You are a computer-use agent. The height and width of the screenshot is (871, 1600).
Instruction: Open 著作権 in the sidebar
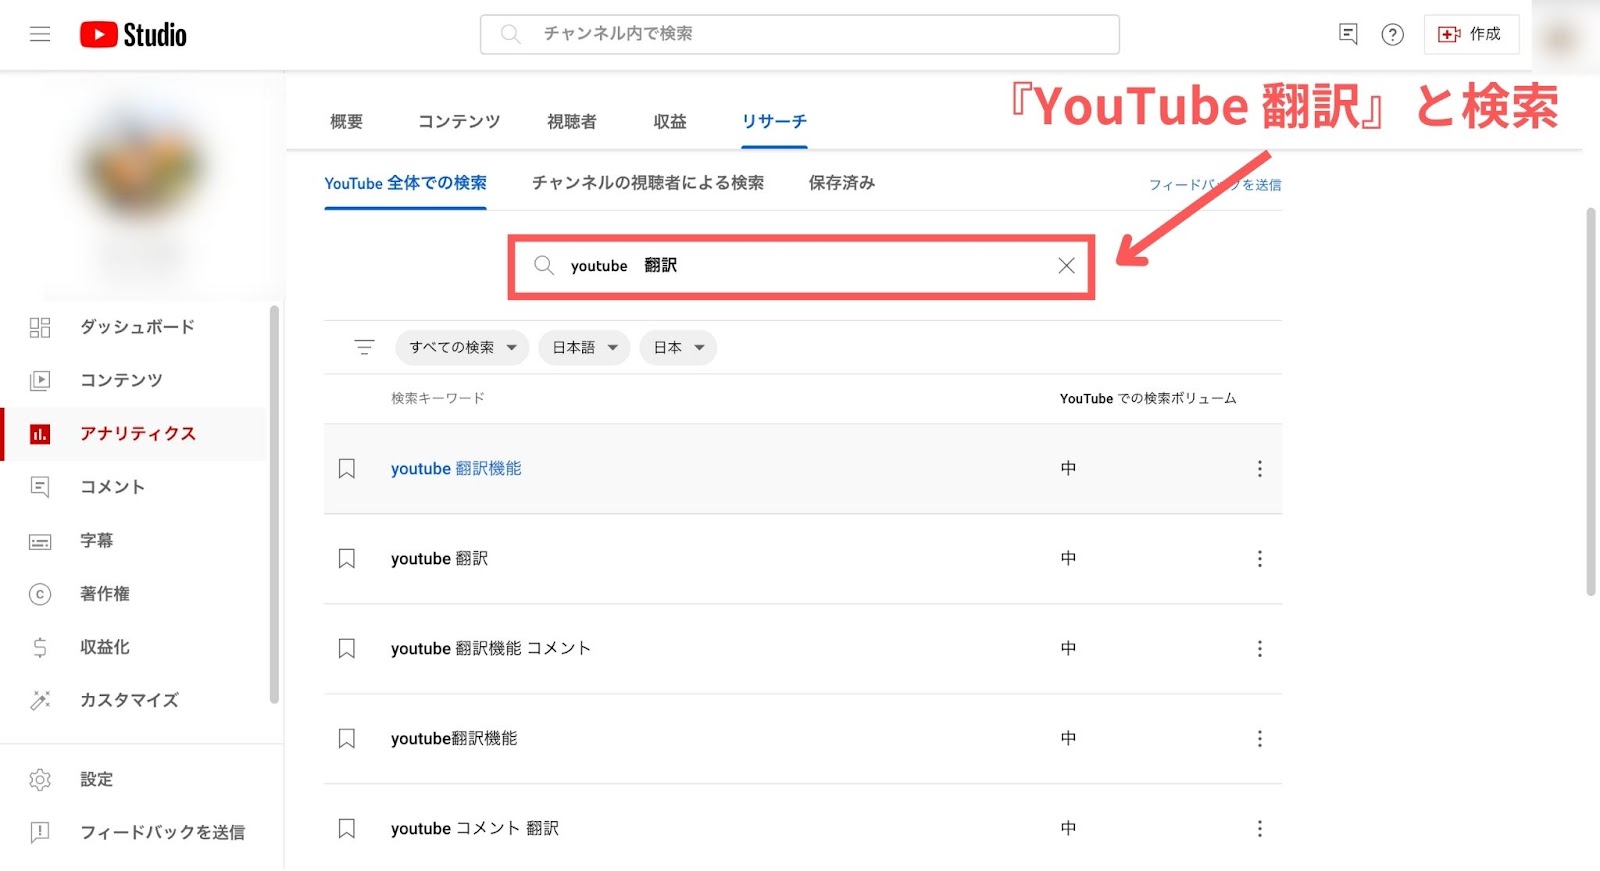pos(135,594)
